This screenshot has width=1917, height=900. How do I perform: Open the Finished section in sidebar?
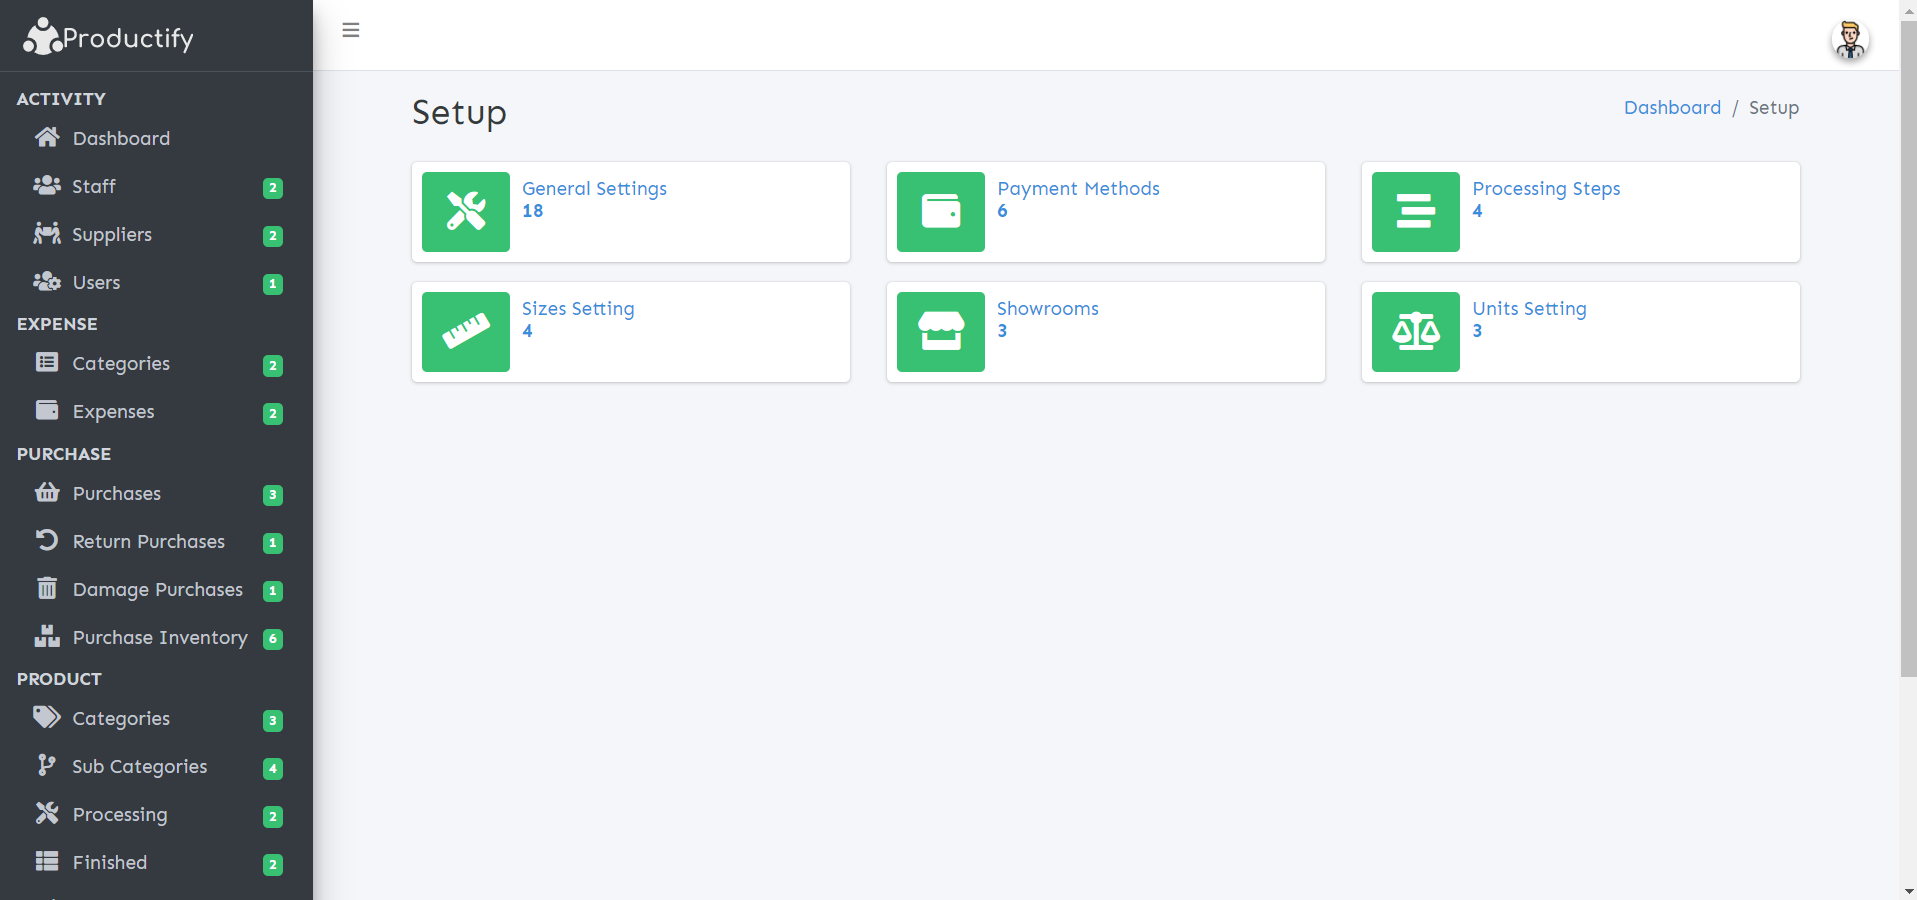point(110,862)
